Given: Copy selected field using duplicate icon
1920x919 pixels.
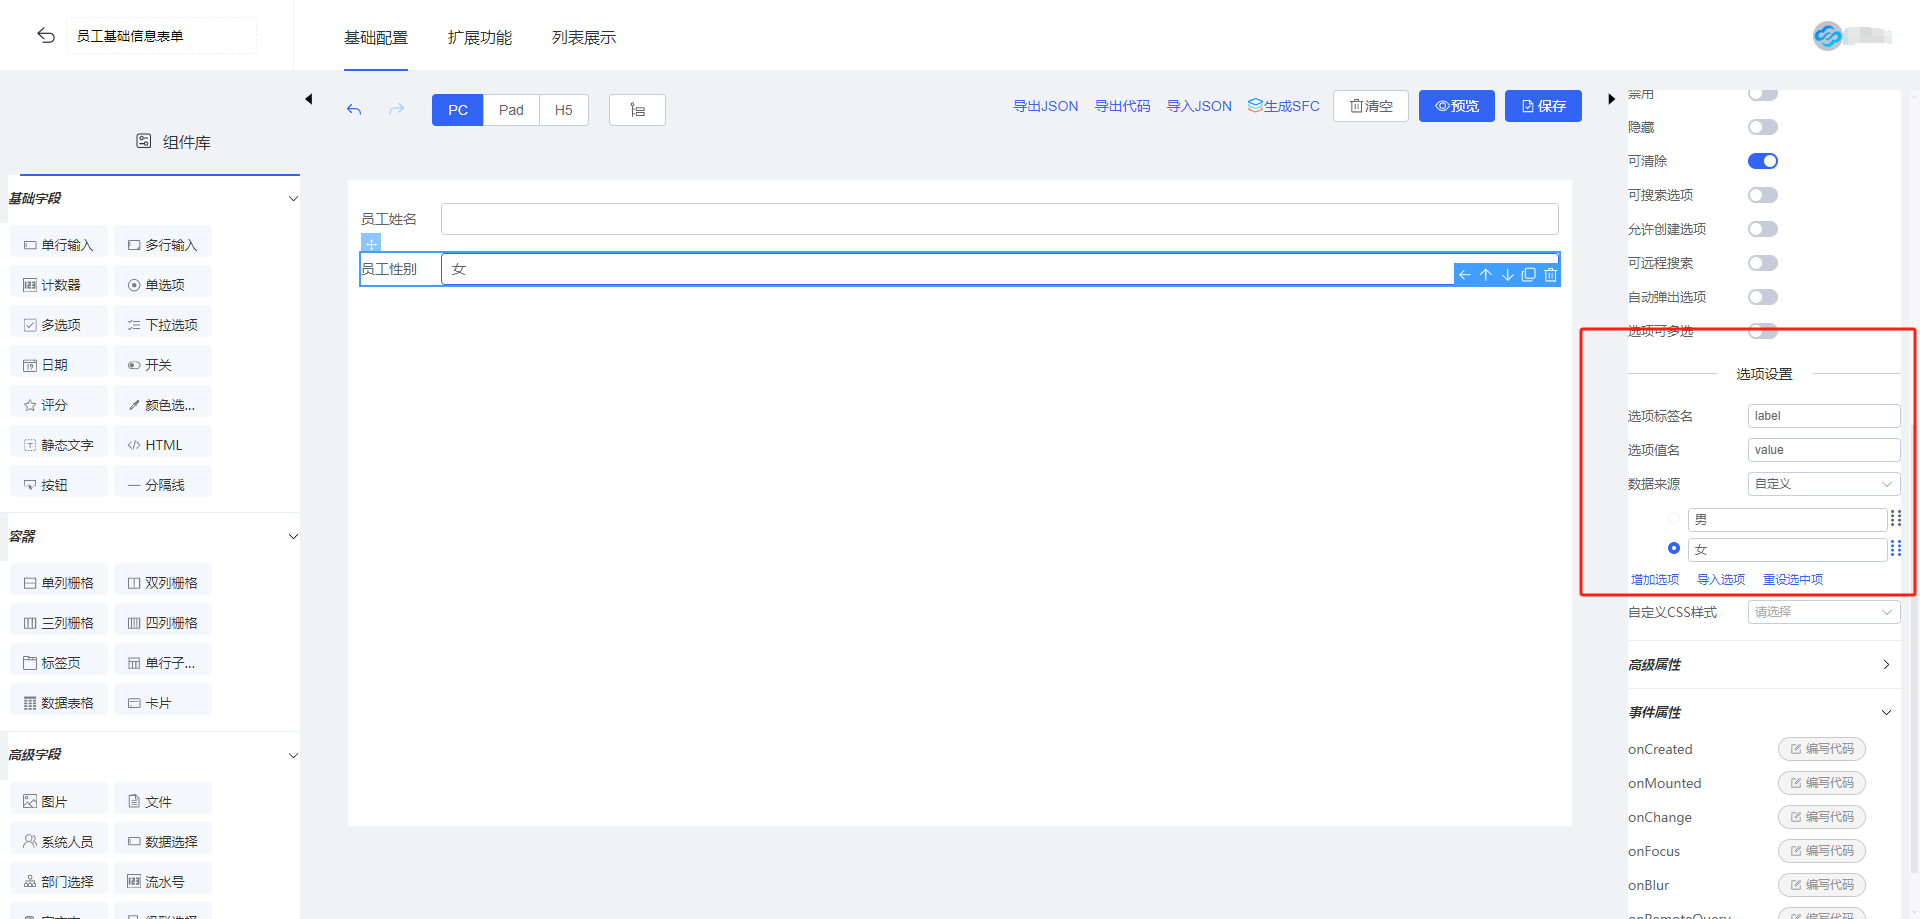Looking at the screenshot, I should pyautogui.click(x=1529, y=275).
